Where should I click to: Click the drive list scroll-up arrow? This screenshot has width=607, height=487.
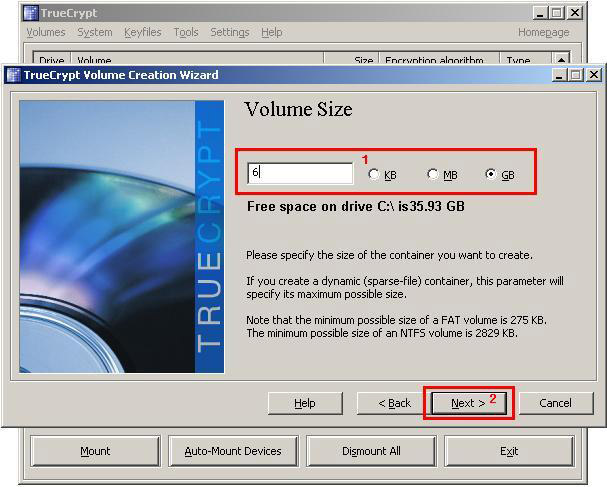[x=561, y=59]
